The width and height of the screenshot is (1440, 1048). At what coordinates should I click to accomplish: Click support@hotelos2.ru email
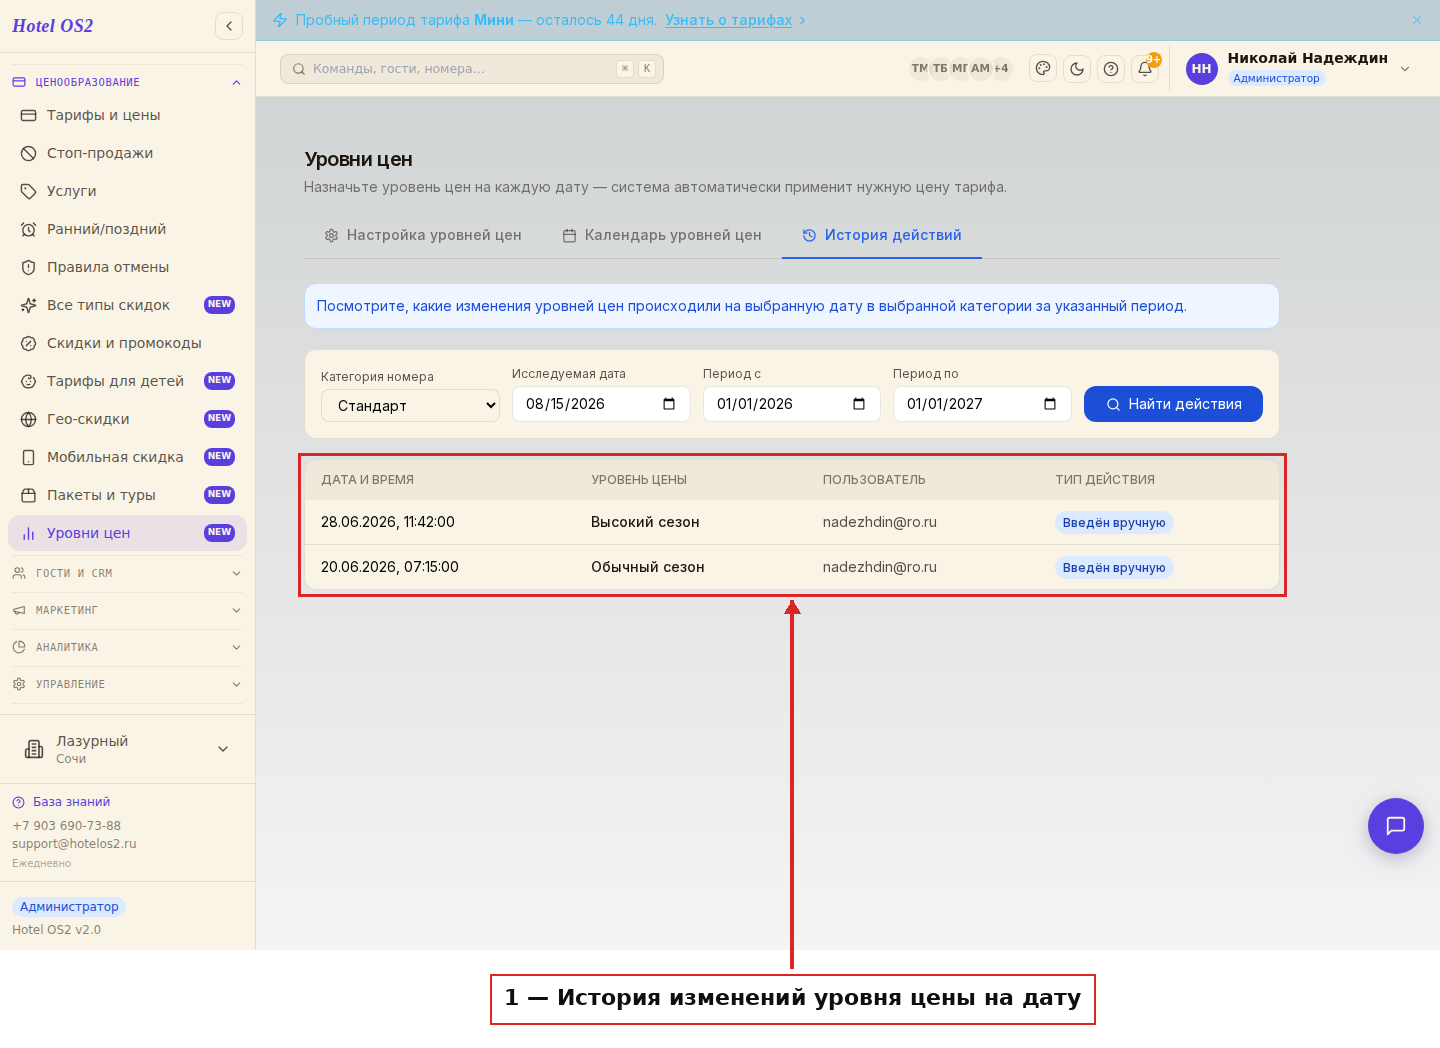click(x=74, y=844)
